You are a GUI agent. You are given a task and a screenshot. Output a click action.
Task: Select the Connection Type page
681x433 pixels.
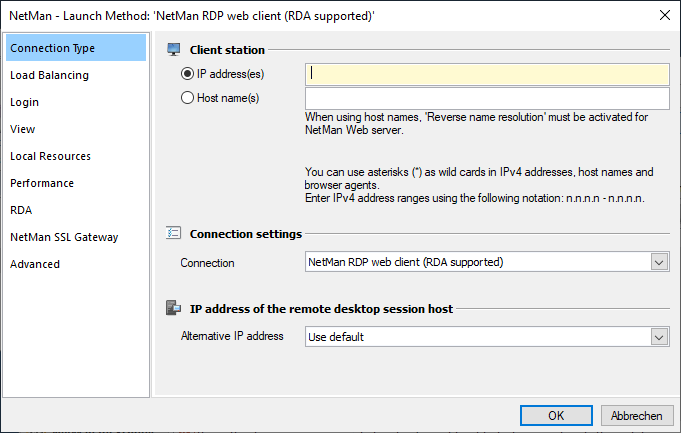53,48
